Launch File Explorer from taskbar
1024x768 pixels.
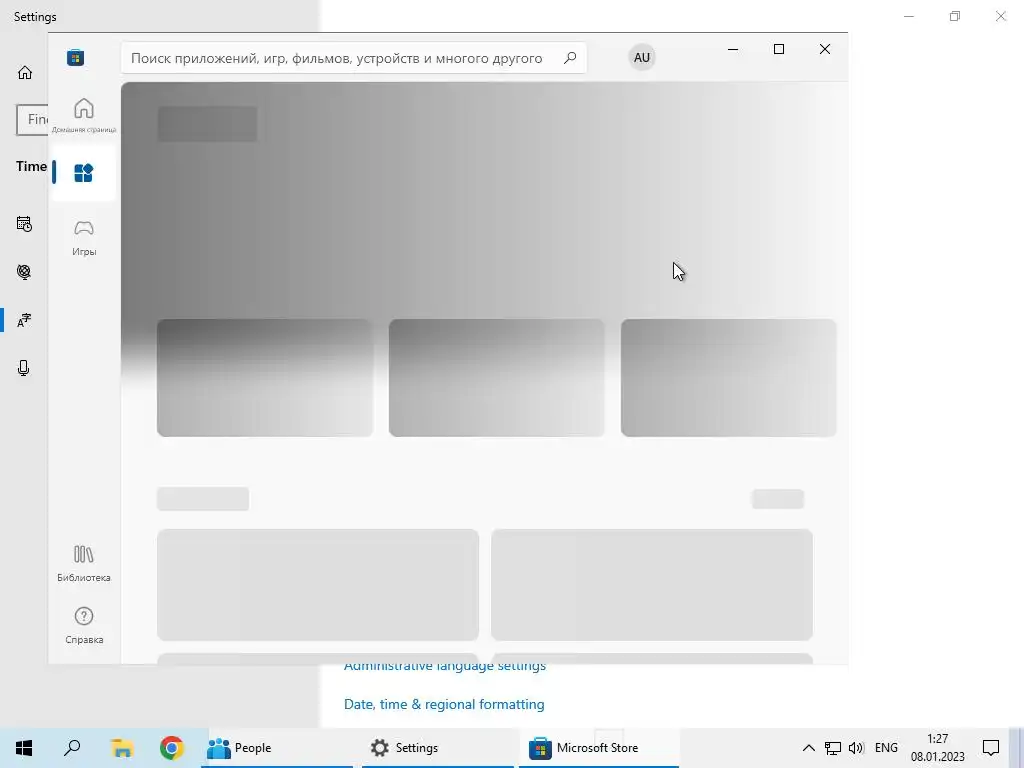(121, 748)
